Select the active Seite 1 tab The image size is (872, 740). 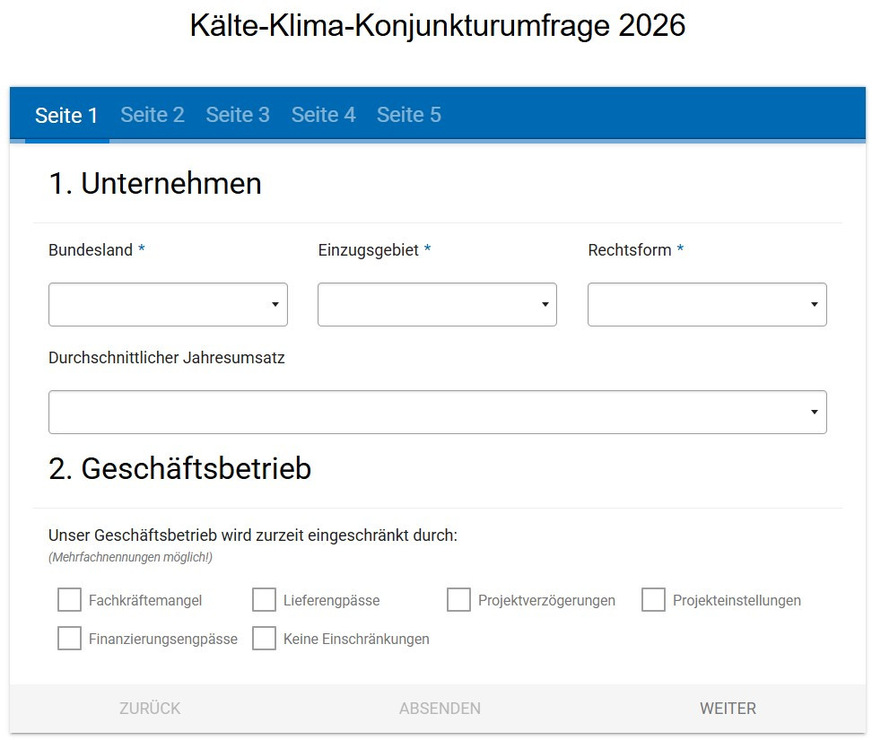coord(66,115)
